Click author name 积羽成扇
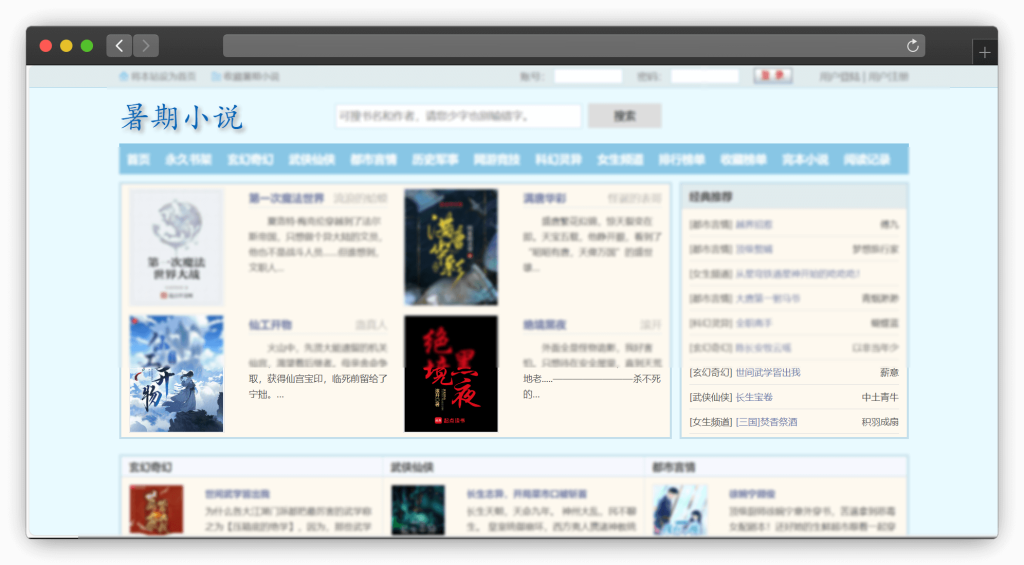 click(x=880, y=422)
